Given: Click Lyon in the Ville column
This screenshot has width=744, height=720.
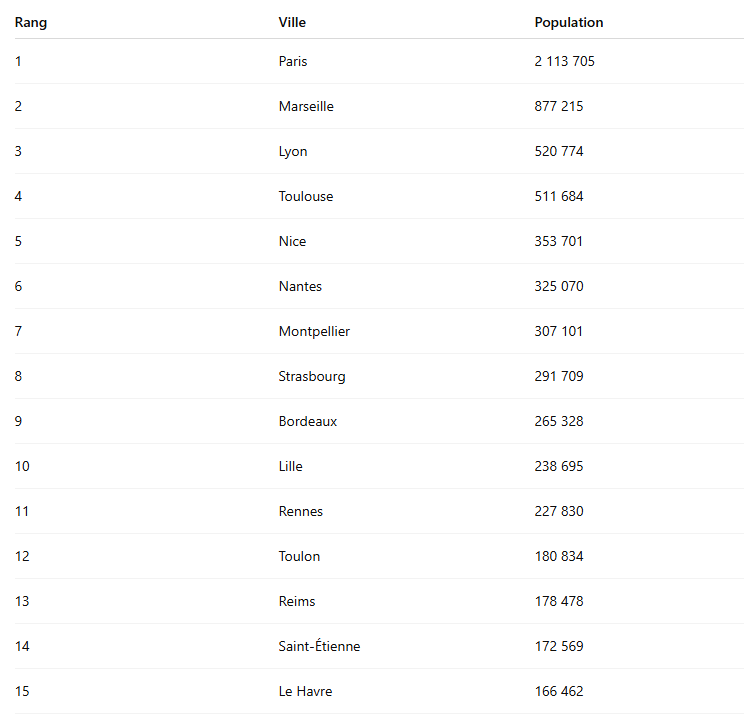Looking at the screenshot, I should 293,151.
